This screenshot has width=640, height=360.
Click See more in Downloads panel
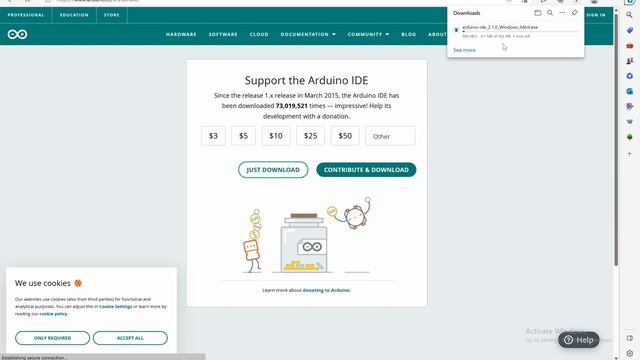[x=464, y=50]
